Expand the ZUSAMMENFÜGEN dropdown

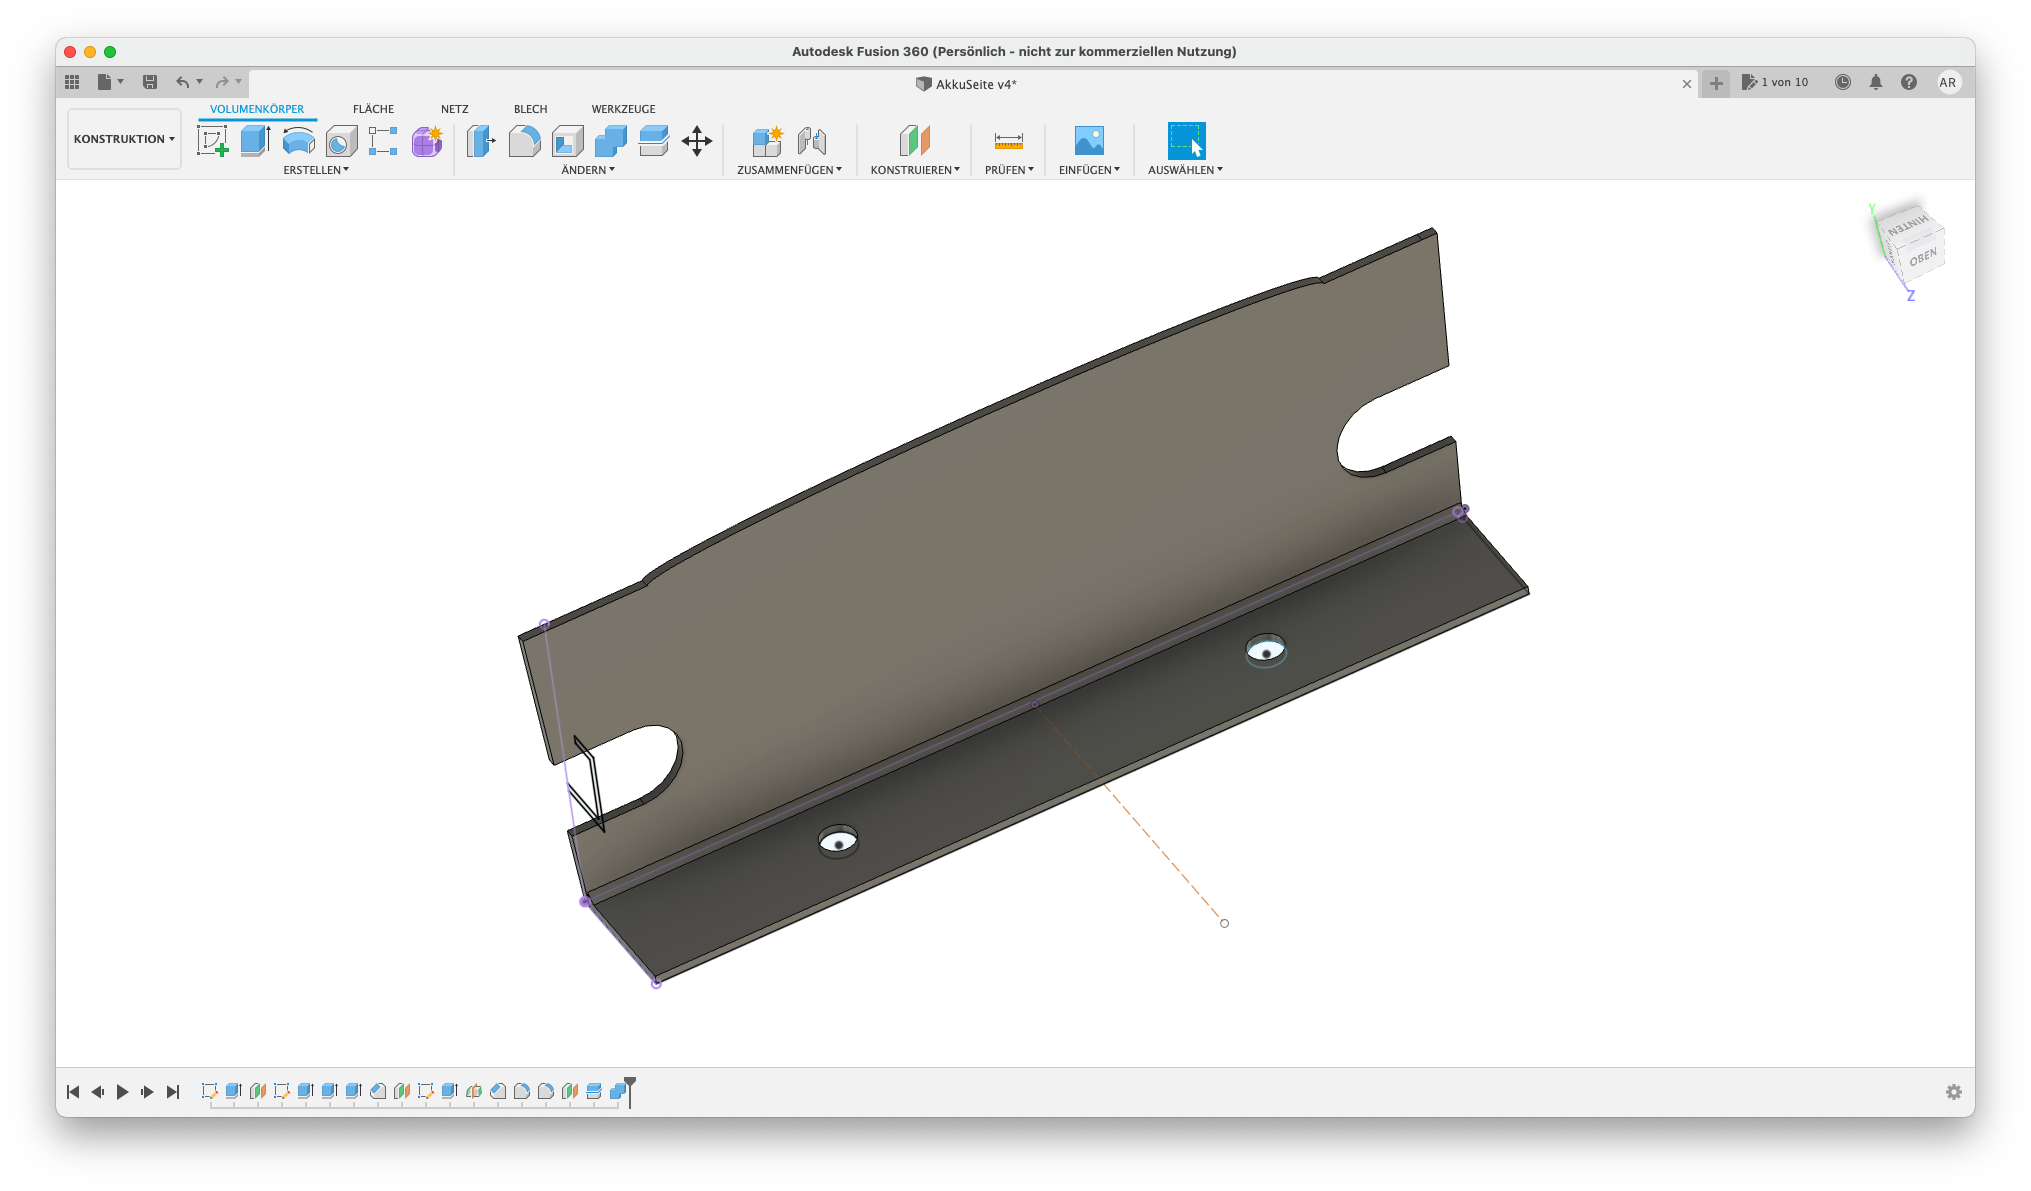point(789,170)
